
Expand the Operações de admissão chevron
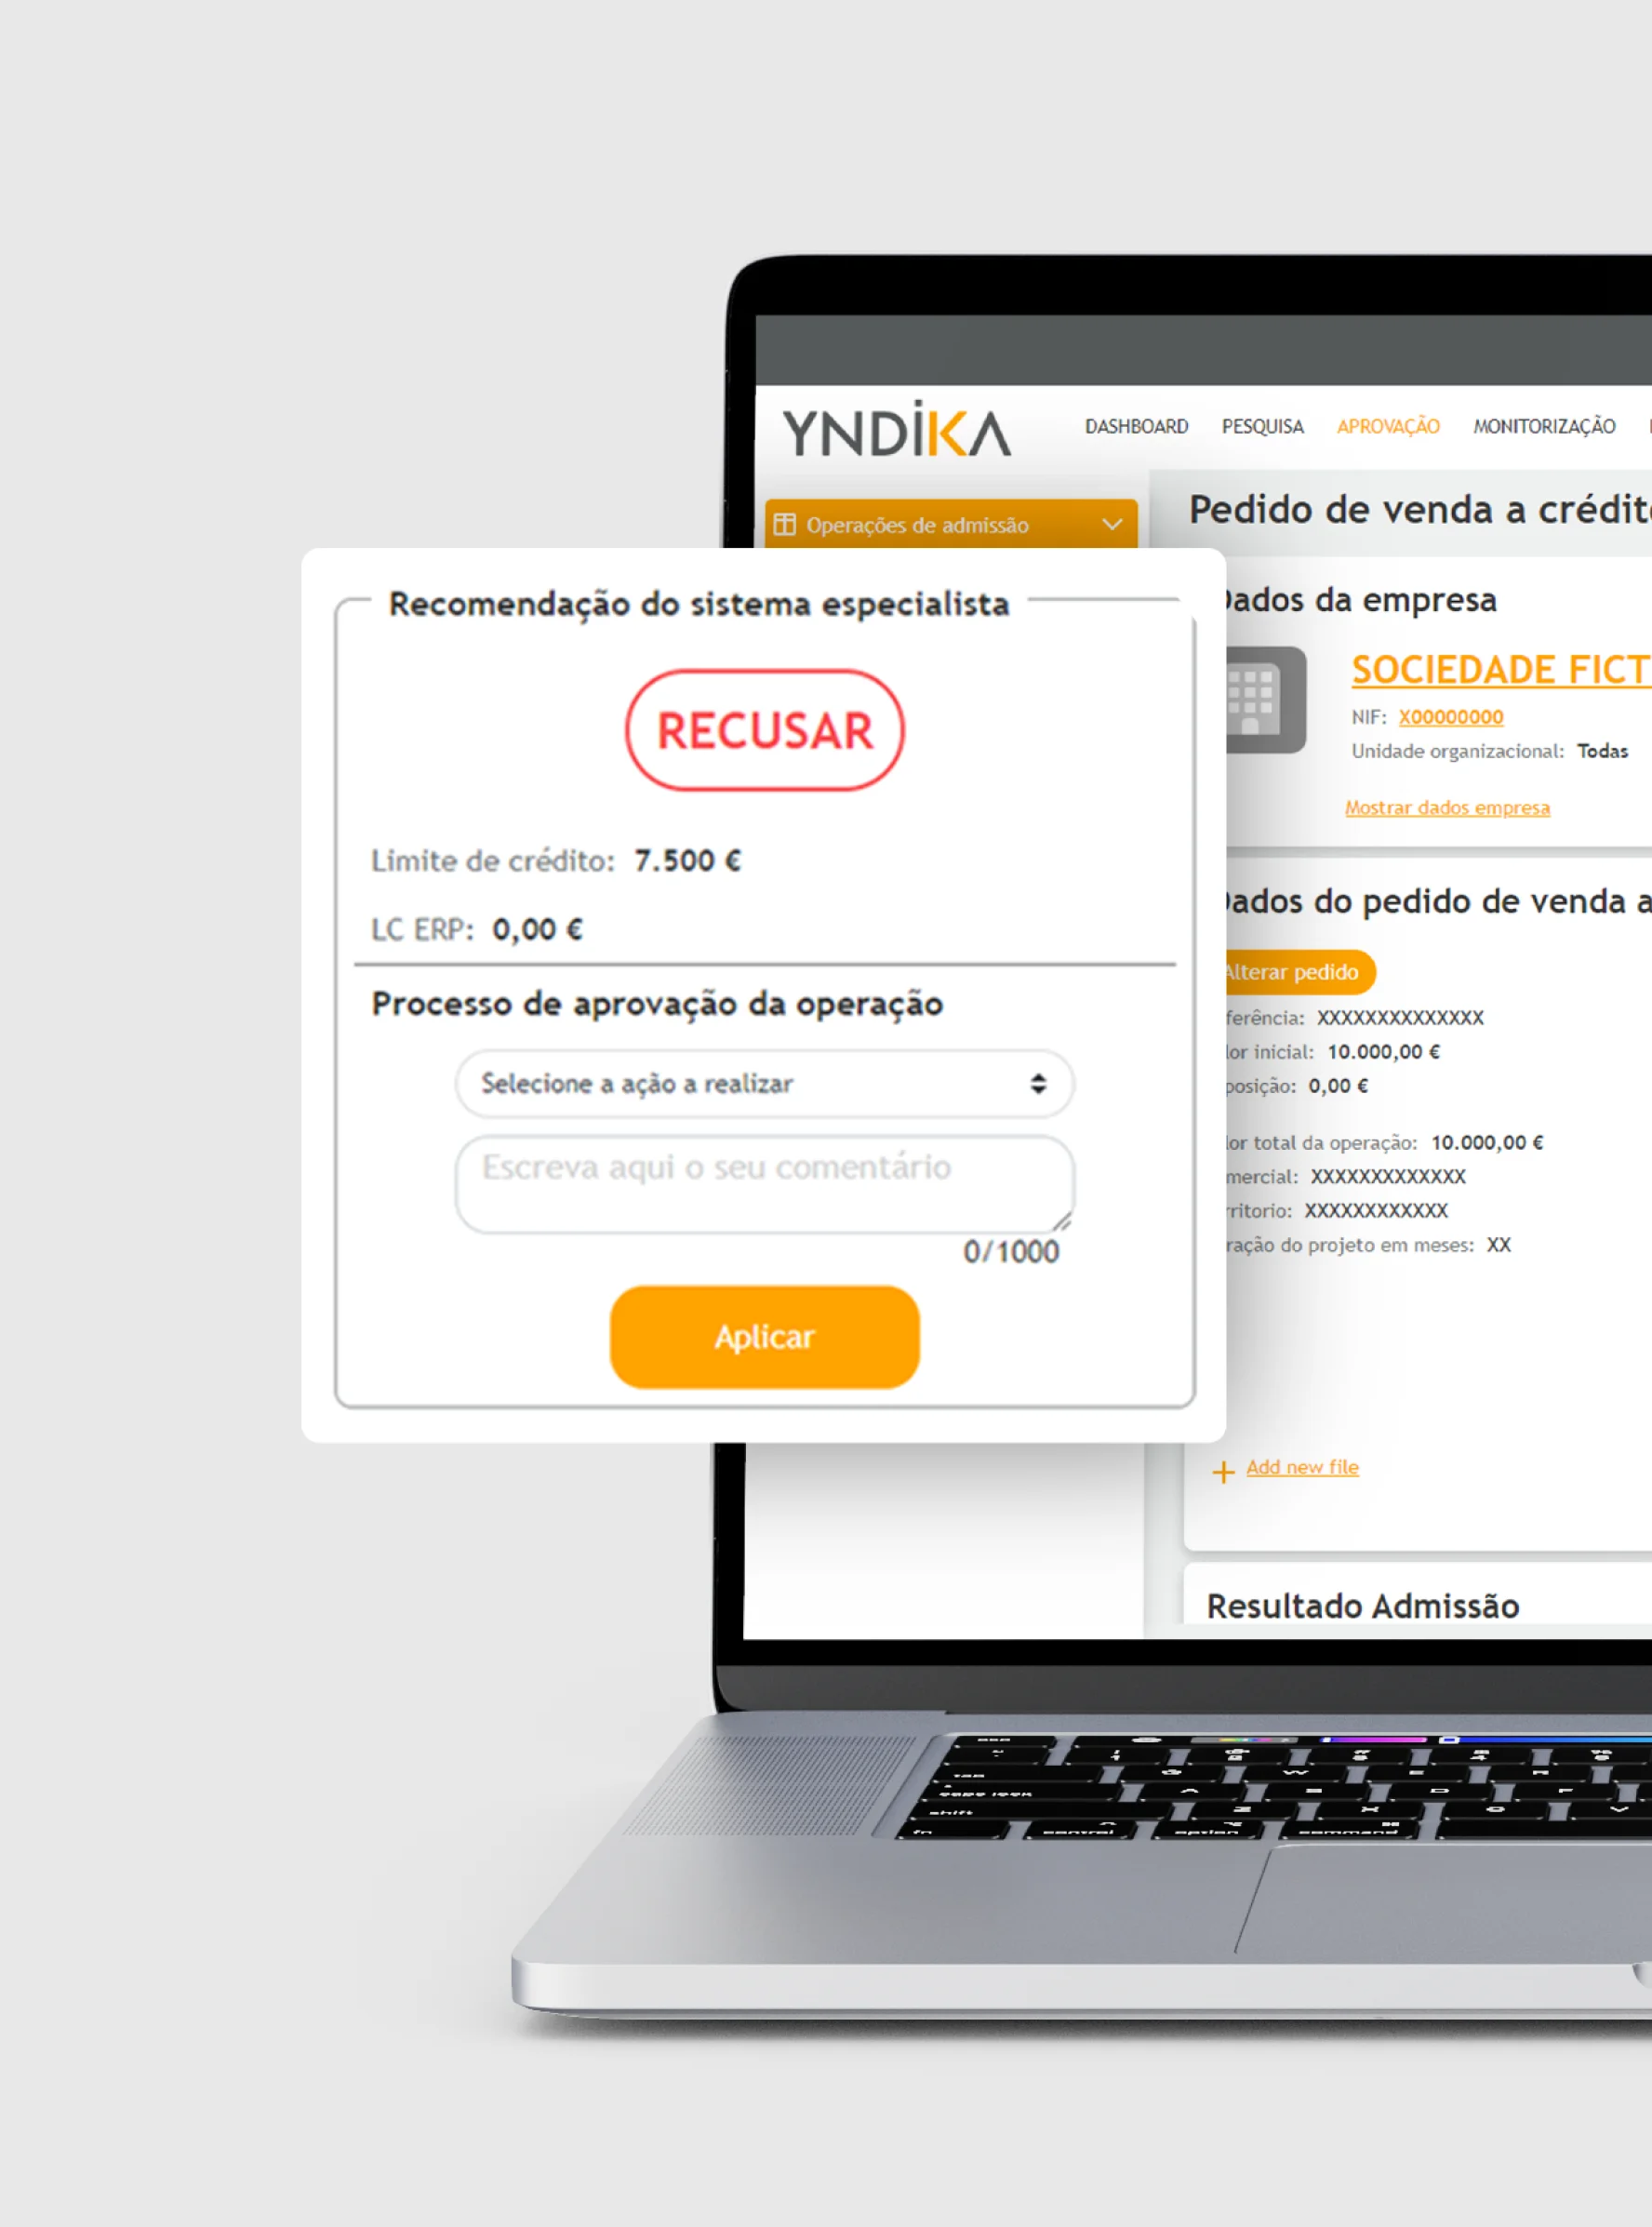click(x=1111, y=524)
